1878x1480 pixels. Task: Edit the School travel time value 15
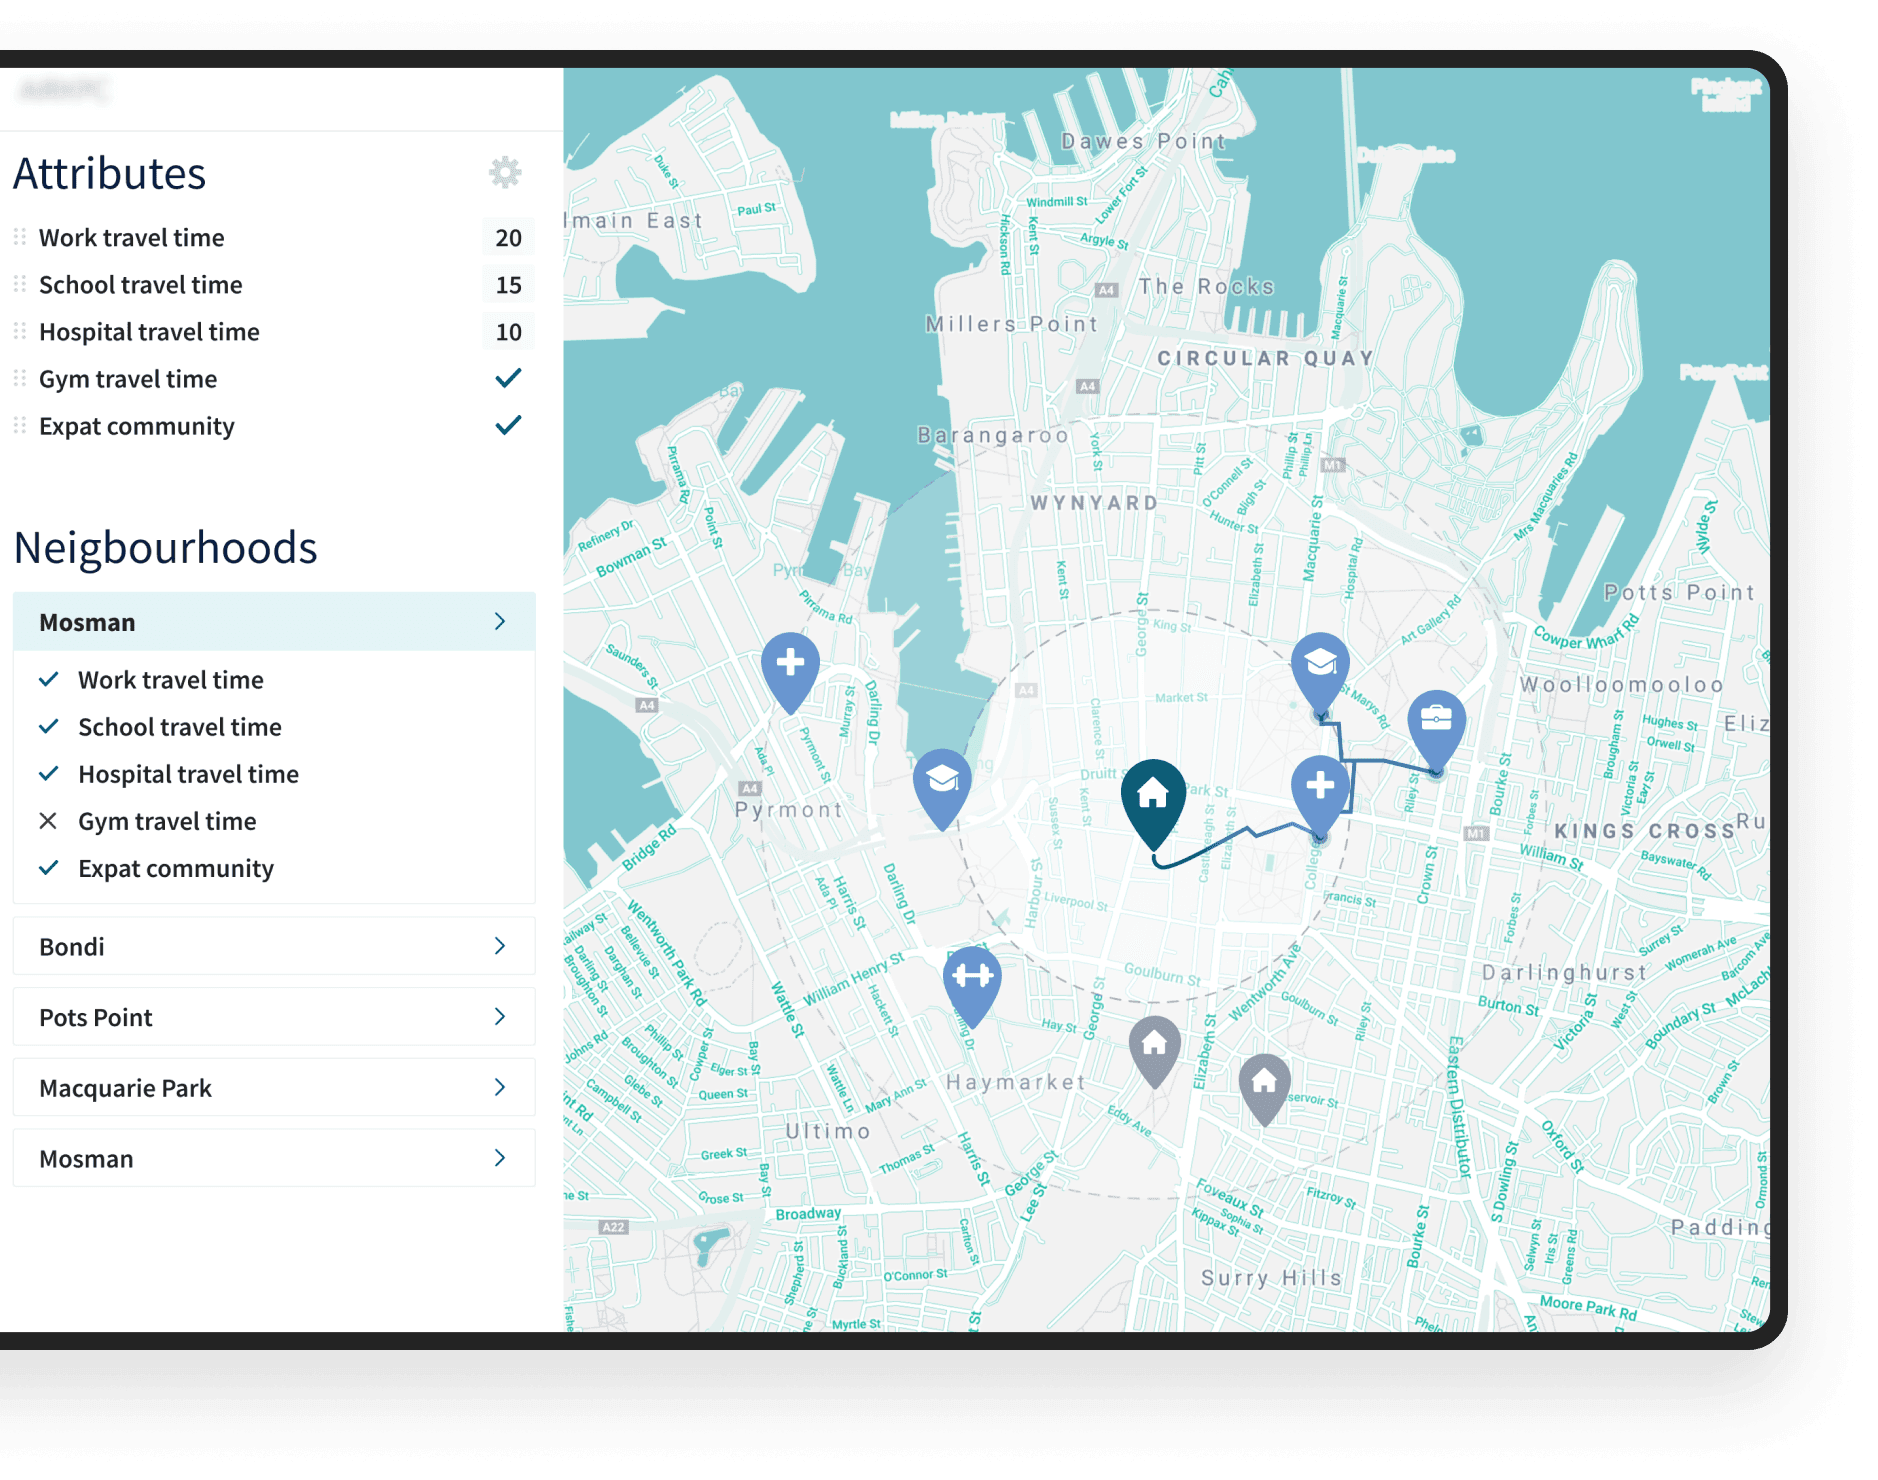pyautogui.click(x=508, y=284)
